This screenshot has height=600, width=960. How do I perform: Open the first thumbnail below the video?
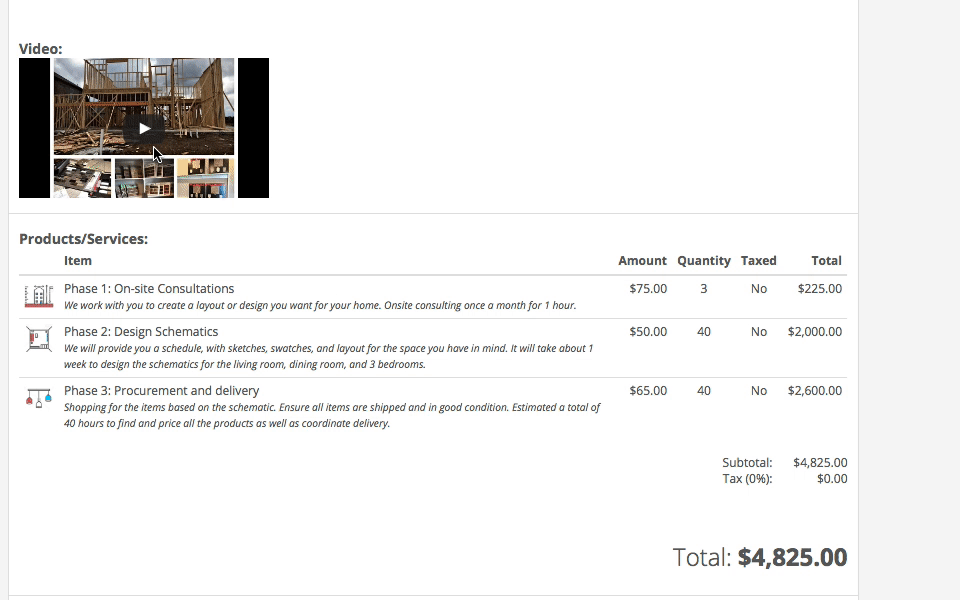pyautogui.click(x=82, y=178)
